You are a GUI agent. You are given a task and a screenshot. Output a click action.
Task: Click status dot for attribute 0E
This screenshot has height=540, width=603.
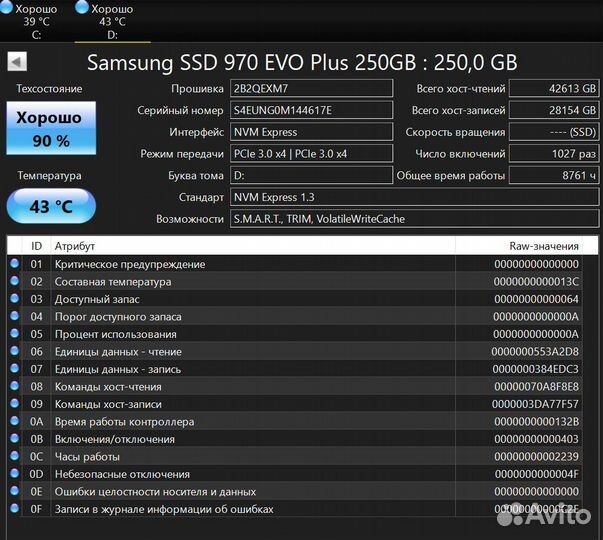pyautogui.click(x=15, y=491)
